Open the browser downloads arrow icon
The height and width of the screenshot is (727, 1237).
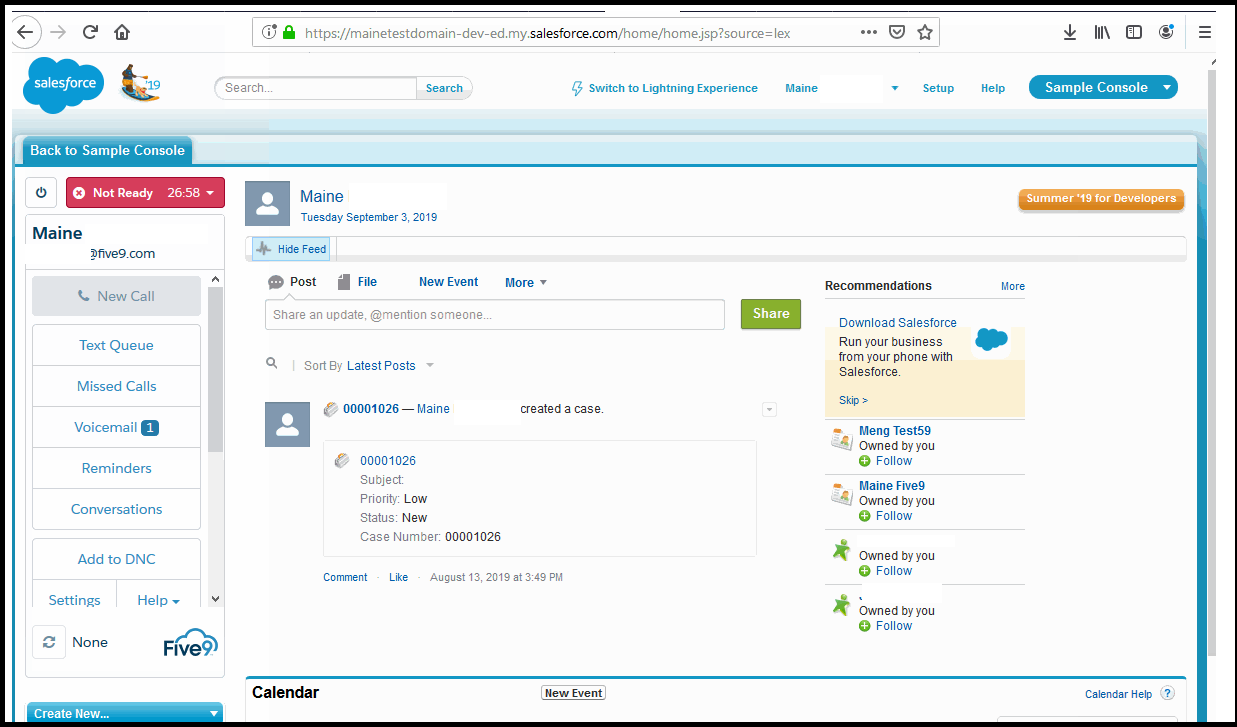[1070, 32]
